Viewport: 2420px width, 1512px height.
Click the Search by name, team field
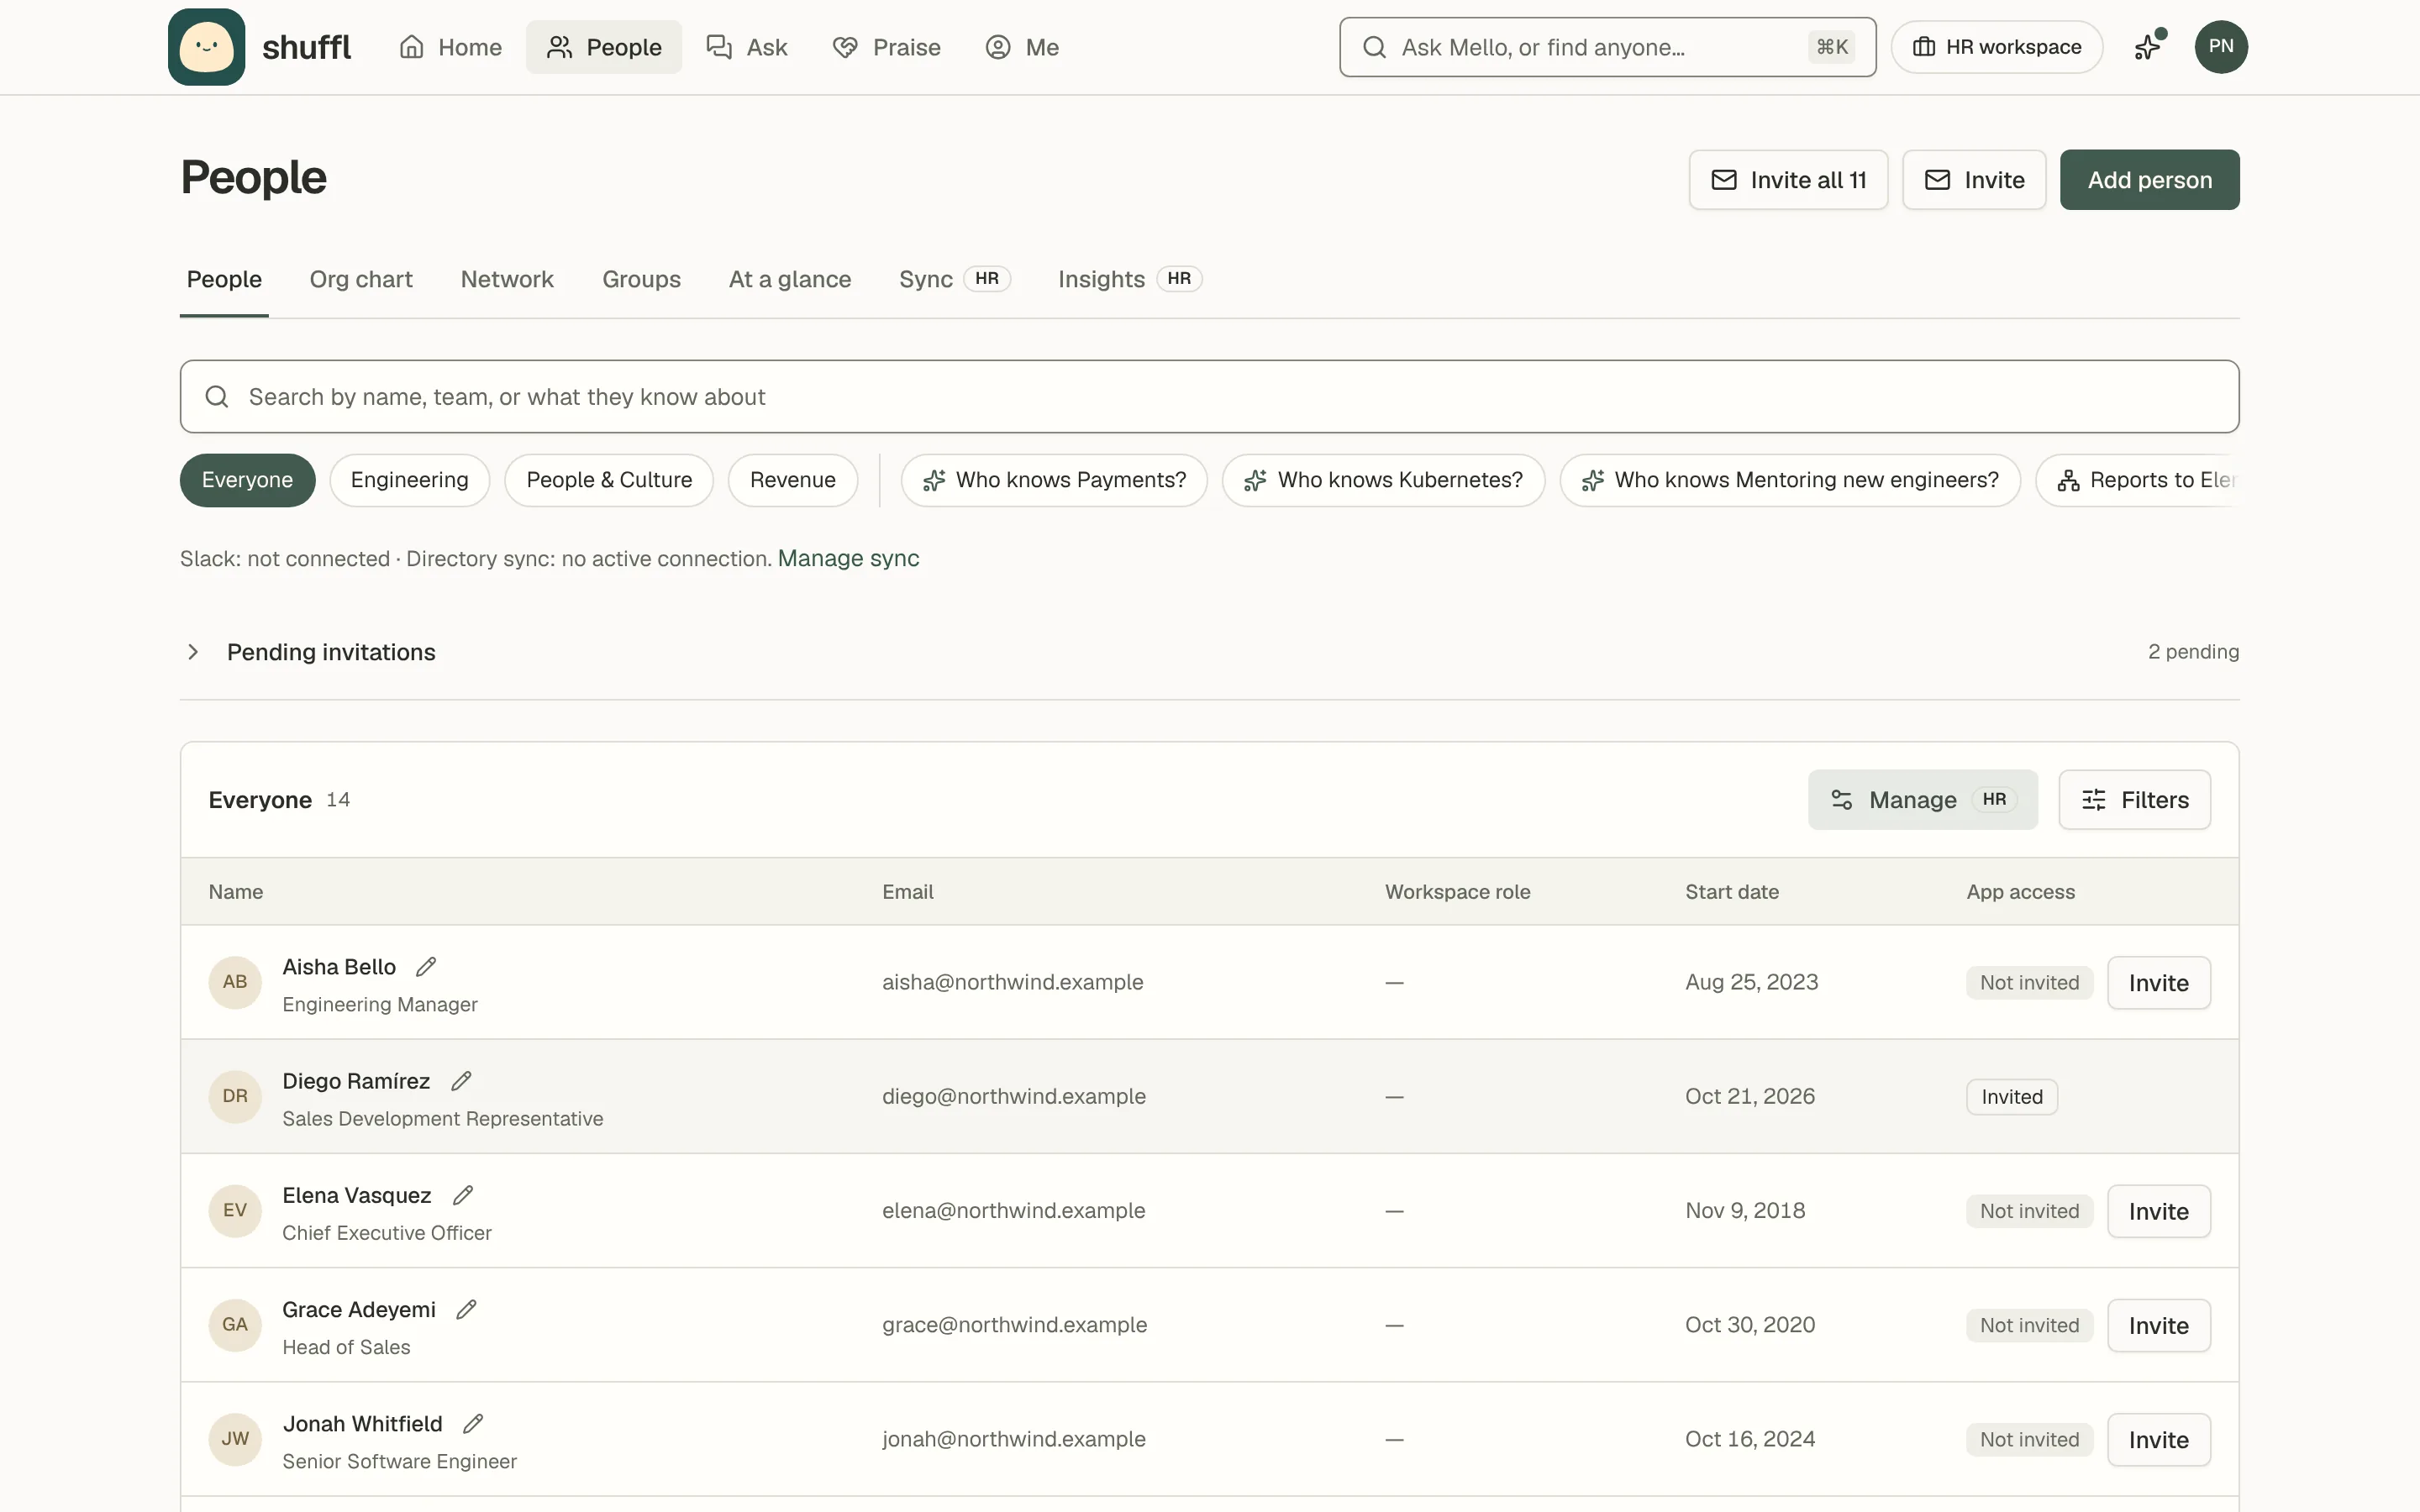pyautogui.click(x=1209, y=396)
